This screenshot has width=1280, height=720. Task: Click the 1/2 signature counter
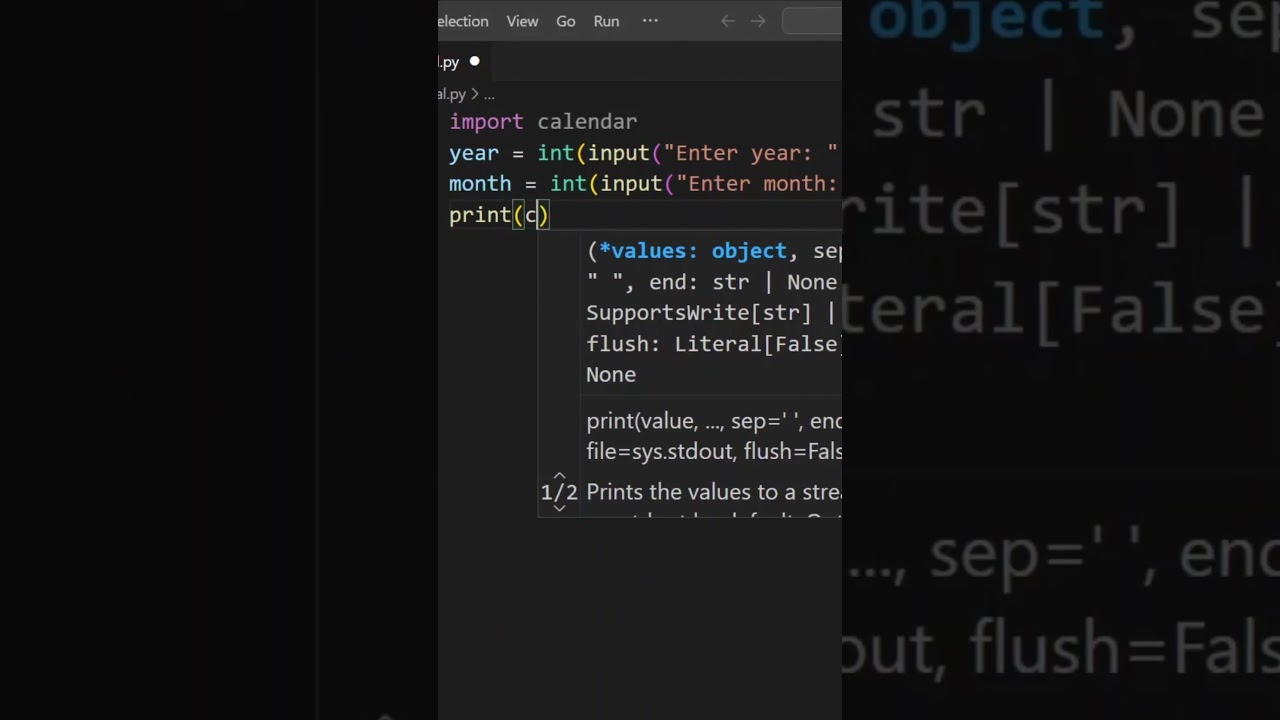point(559,492)
